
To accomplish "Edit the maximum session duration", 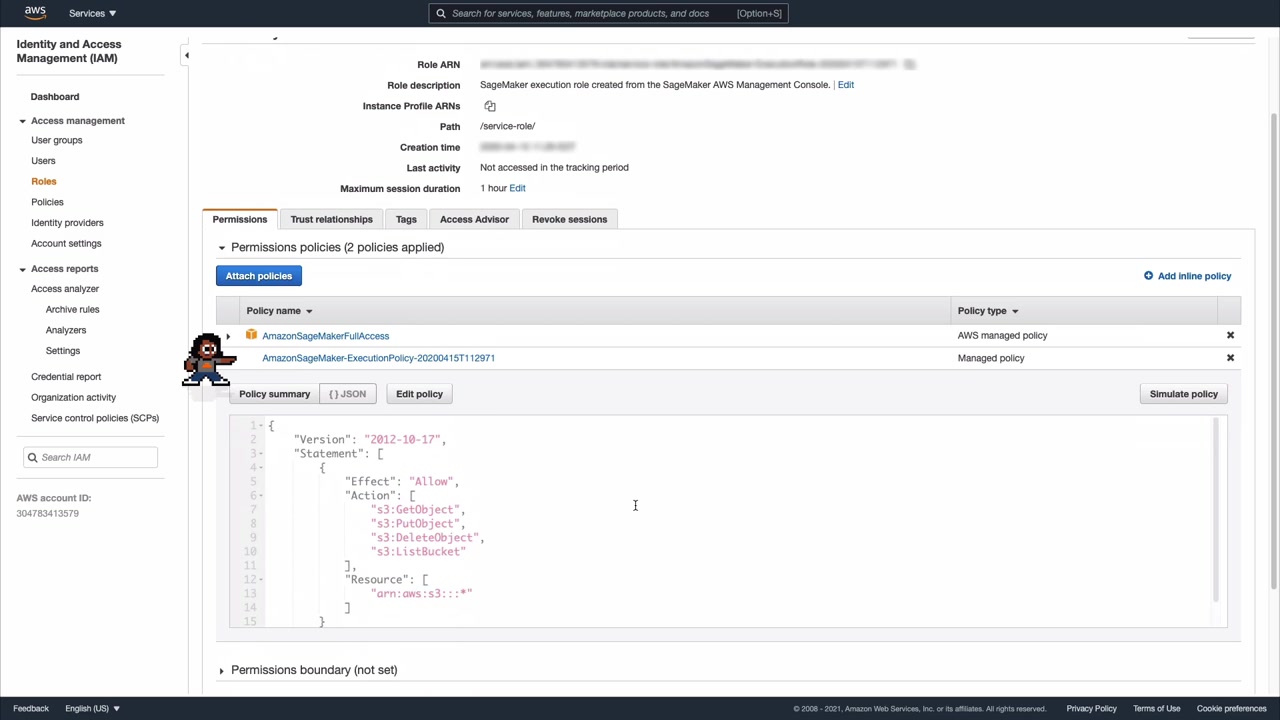I will pyautogui.click(x=517, y=188).
